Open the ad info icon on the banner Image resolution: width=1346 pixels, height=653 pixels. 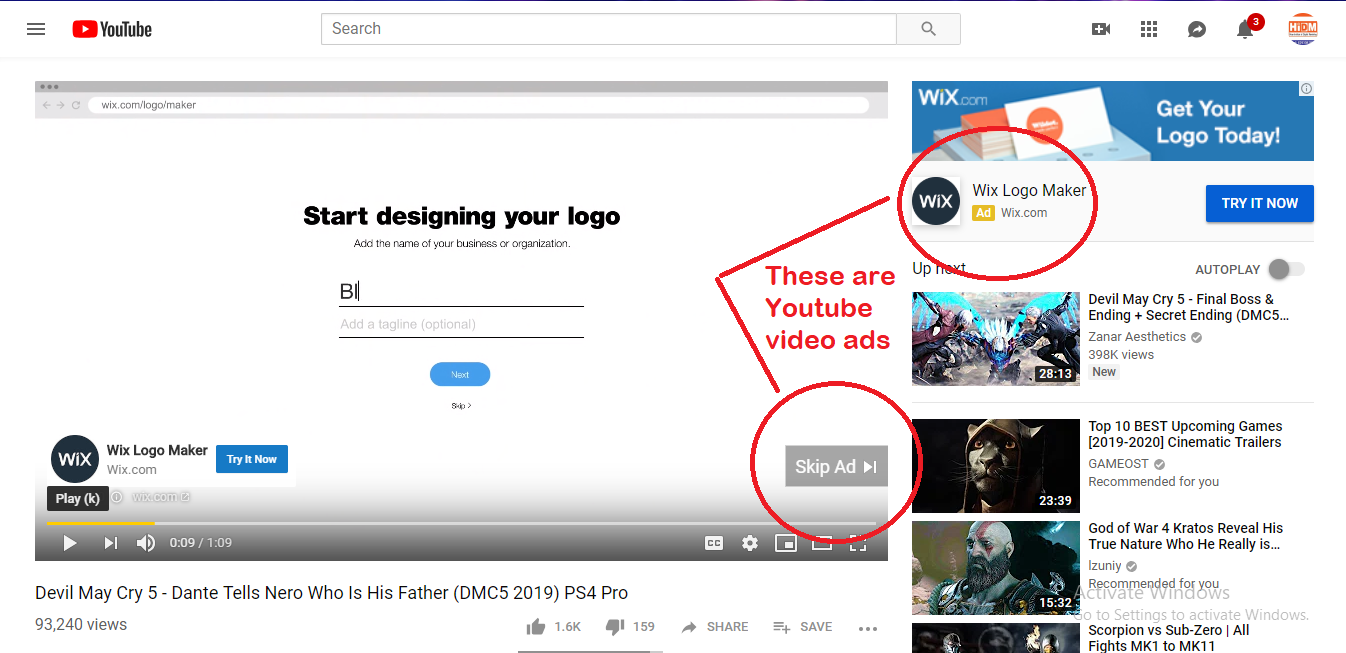point(1306,89)
